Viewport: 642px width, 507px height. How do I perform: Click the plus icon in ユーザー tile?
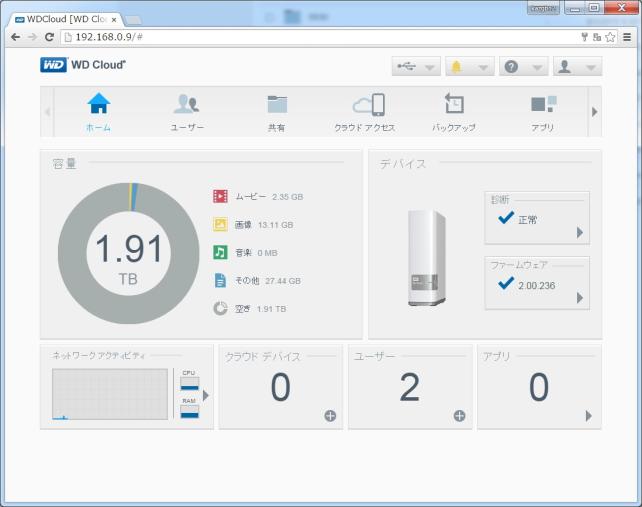(x=459, y=416)
